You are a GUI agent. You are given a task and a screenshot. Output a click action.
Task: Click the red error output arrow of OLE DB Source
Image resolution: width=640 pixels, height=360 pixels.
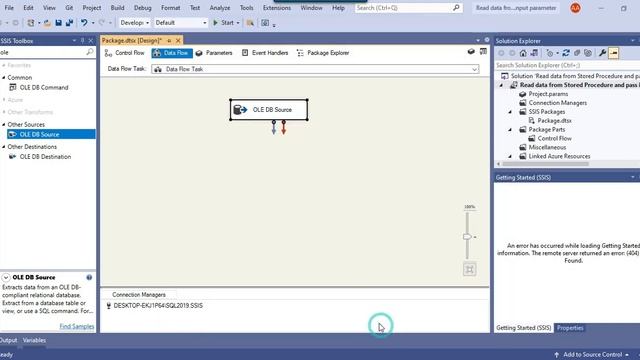[284, 127]
